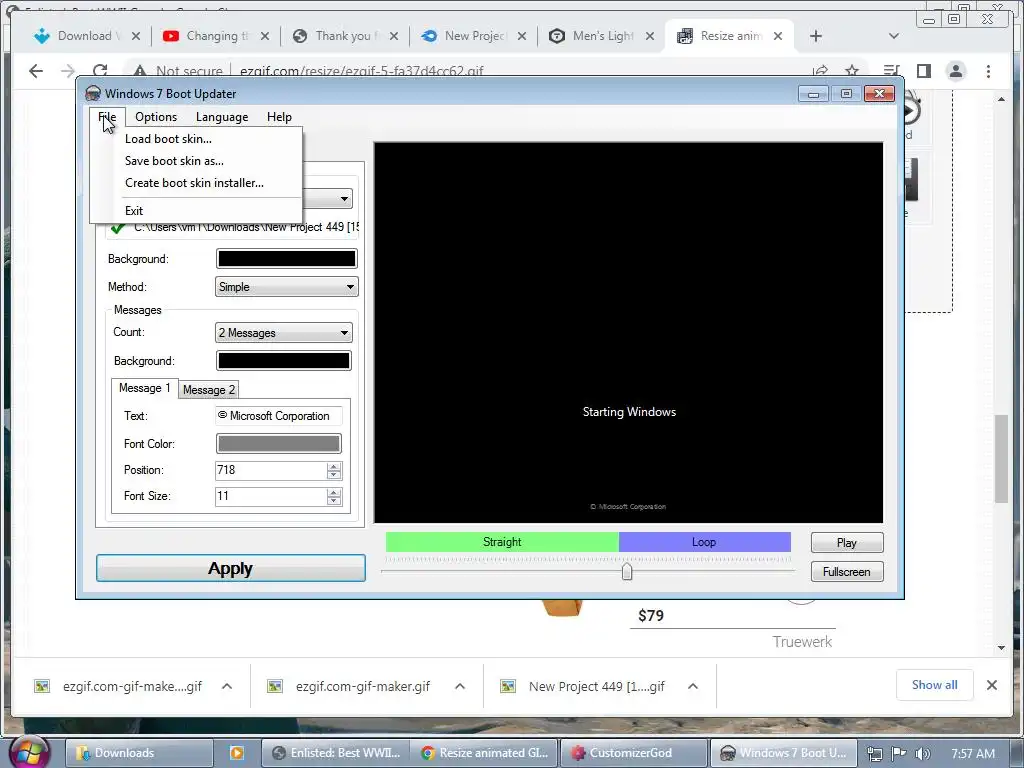1024x768 pixels.
Task: Open the media player taskbar icon
Action: [x=236, y=753]
